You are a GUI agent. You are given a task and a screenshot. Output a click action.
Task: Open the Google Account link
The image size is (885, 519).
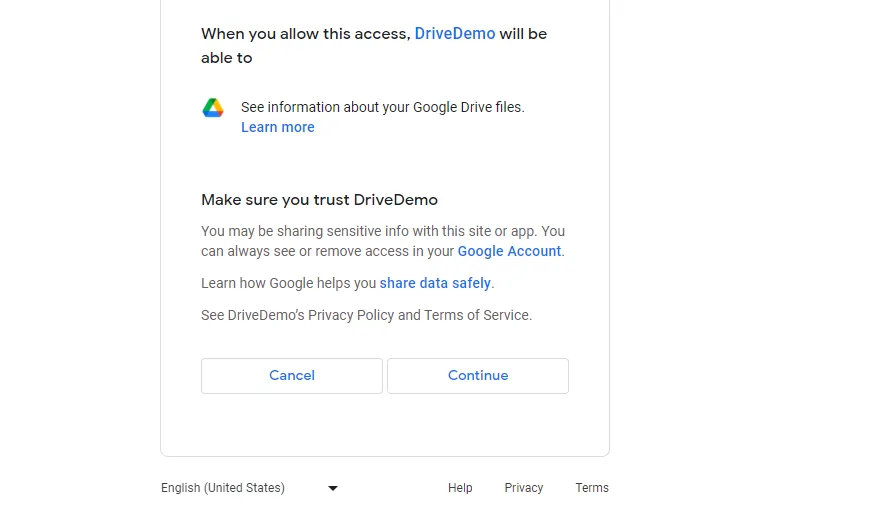tap(509, 251)
